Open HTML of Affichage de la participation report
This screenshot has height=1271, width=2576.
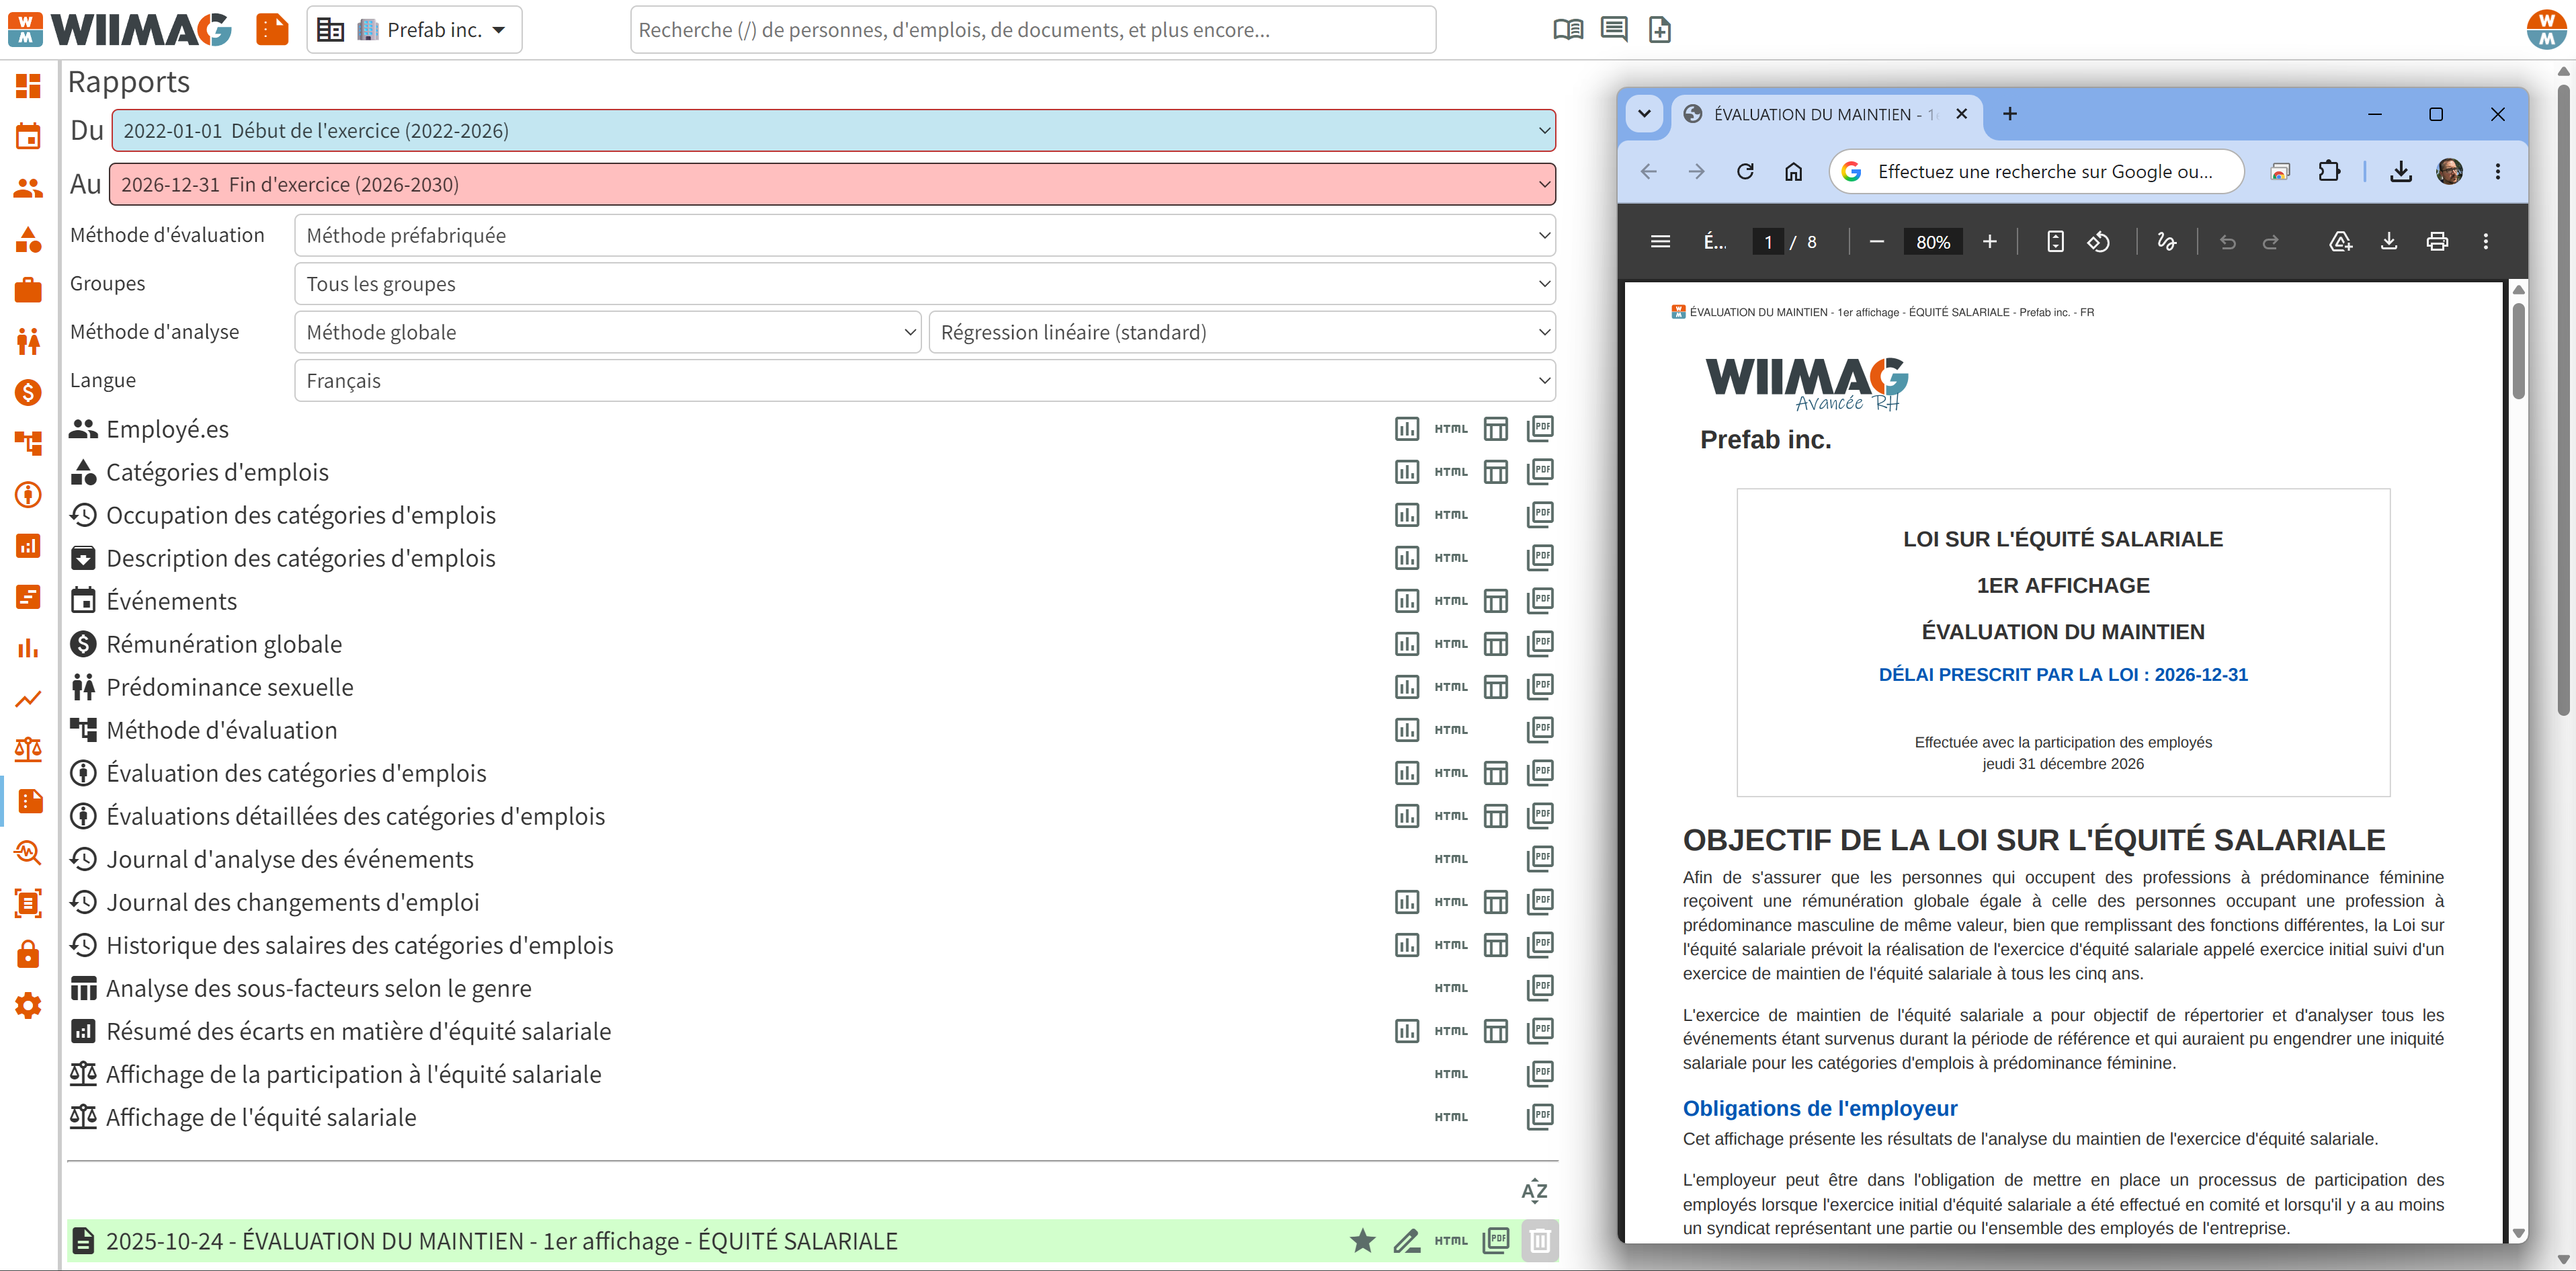(1451, 1074)
